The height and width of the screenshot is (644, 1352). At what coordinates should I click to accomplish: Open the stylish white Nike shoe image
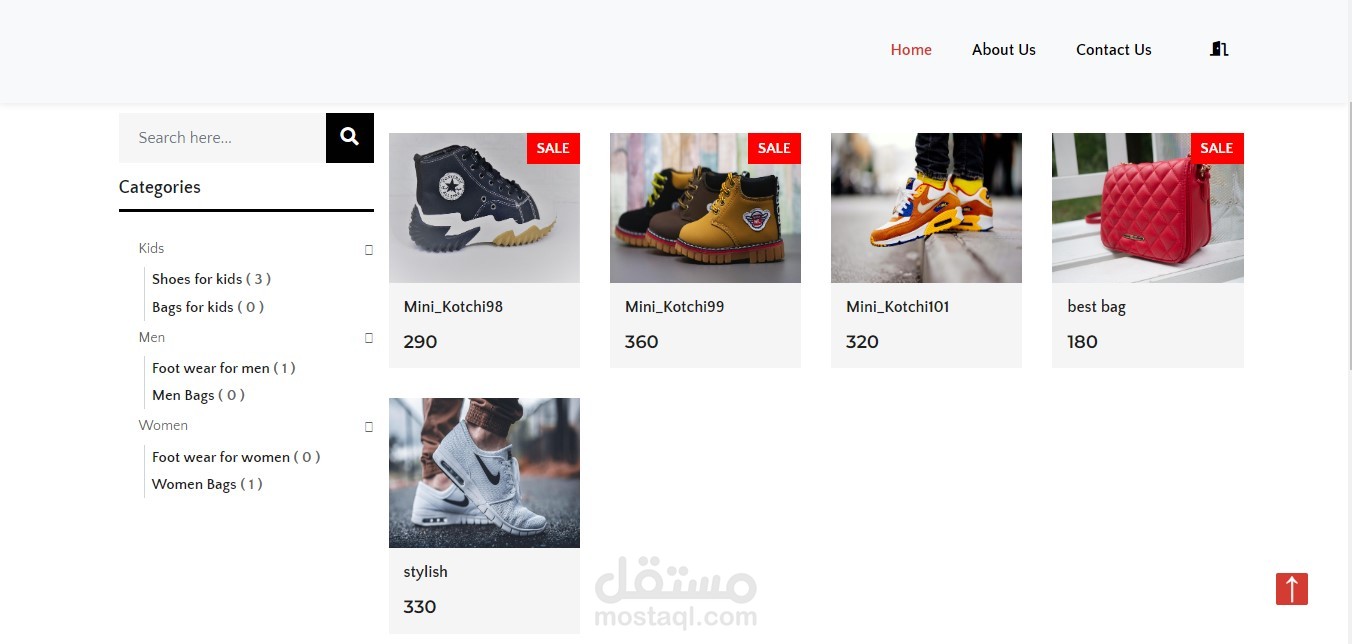(x=484, y=473)
